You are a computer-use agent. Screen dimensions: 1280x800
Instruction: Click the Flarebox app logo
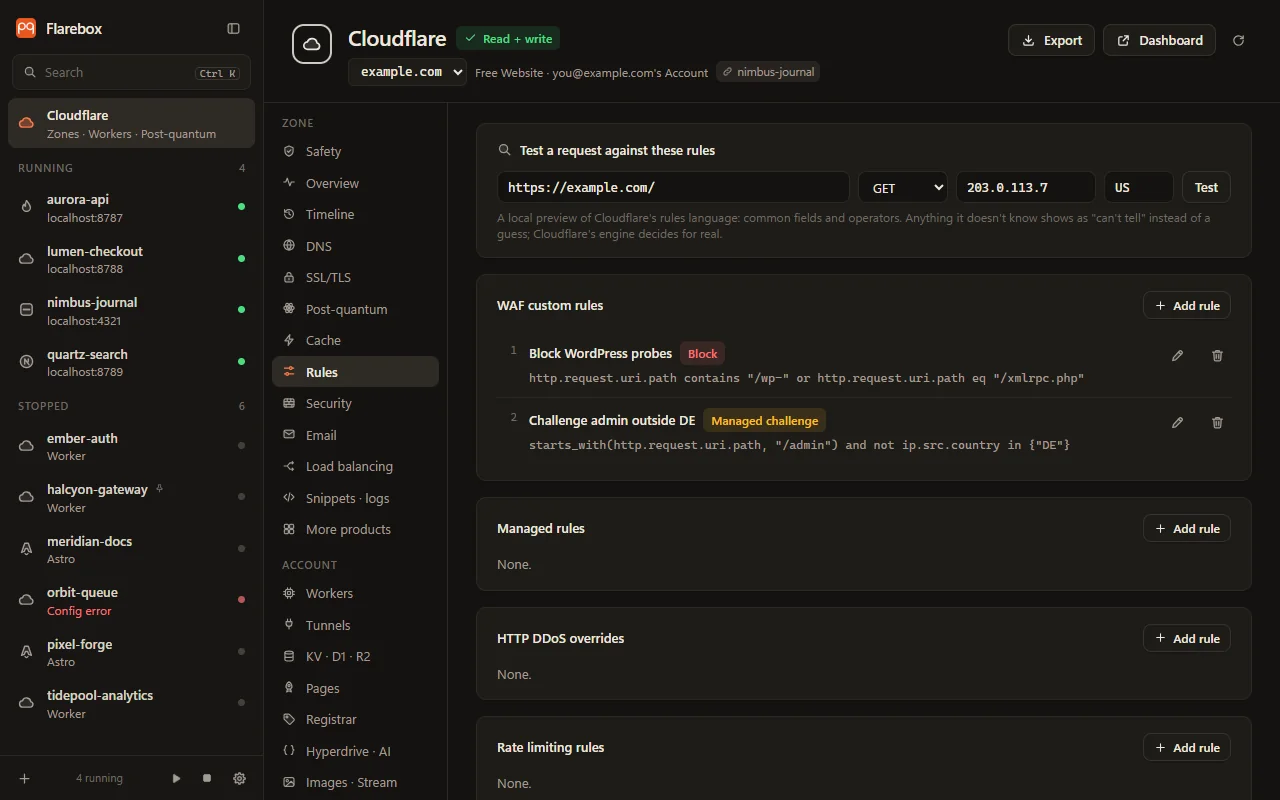click(26, 29)
